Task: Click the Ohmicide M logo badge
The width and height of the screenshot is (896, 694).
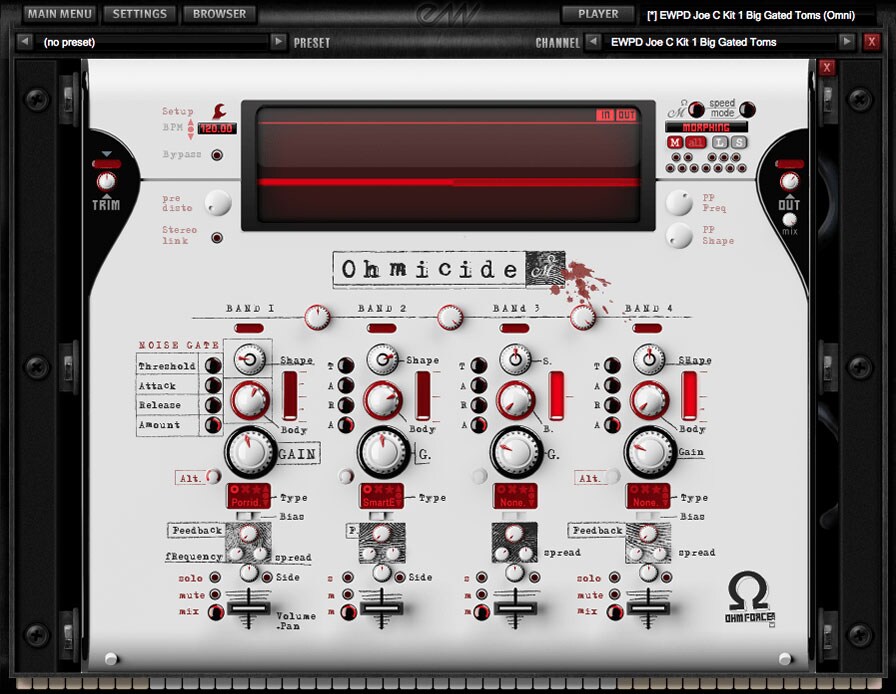Action: point(545,269)
